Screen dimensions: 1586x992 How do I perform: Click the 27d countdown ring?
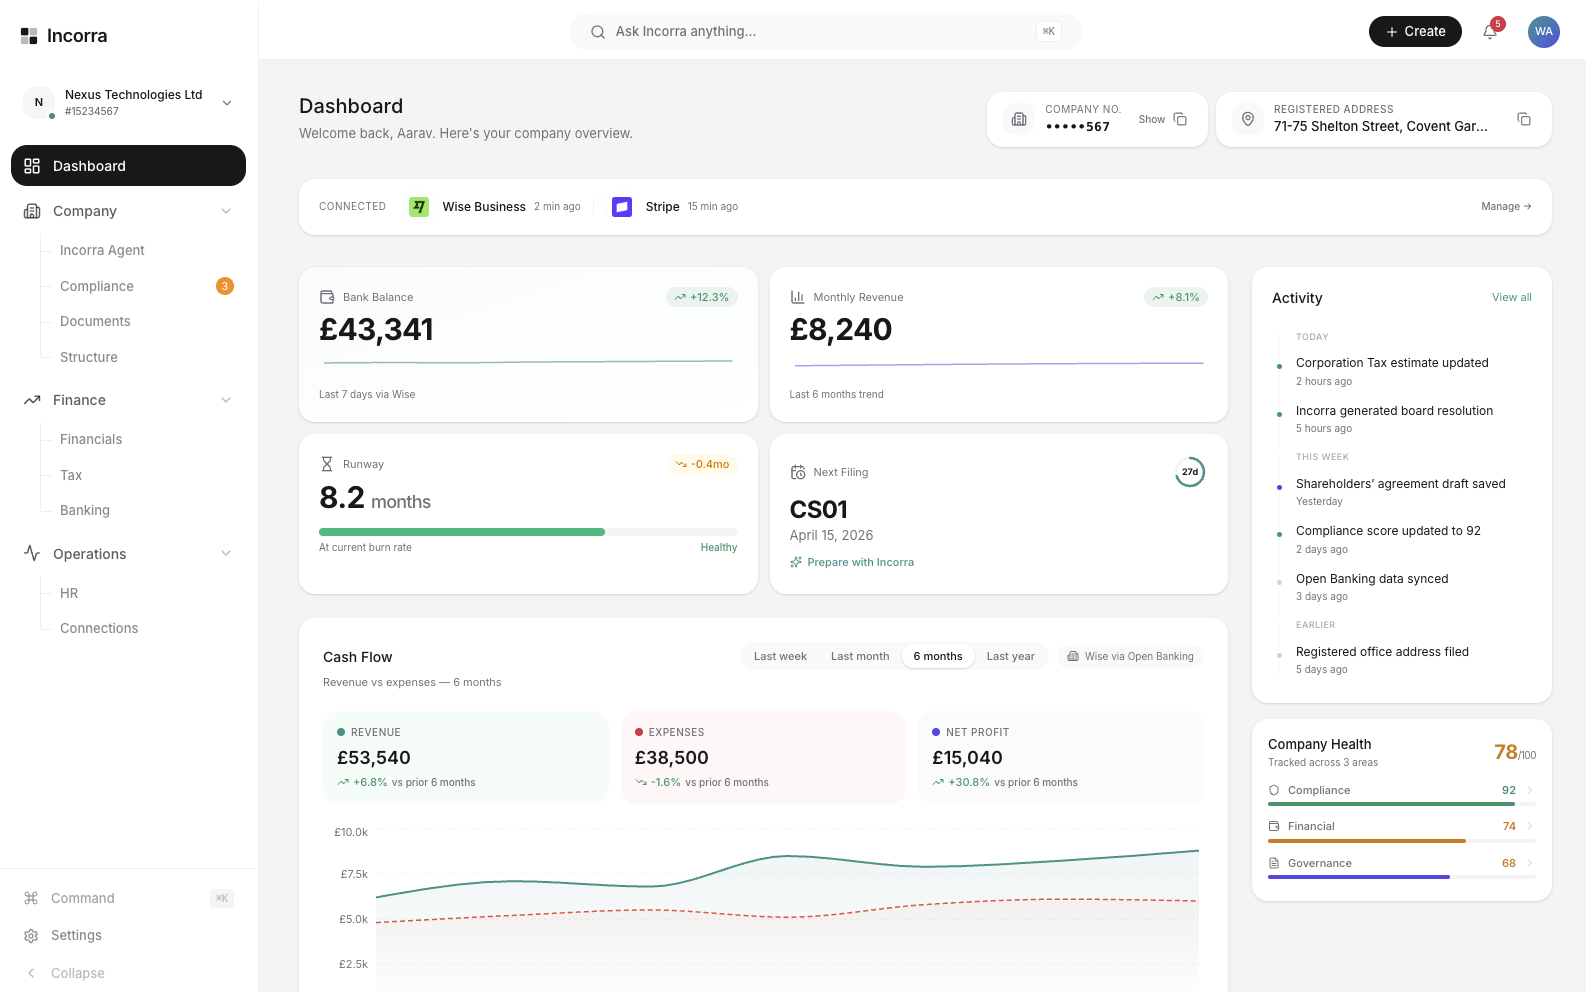[x=1189, y=472]
